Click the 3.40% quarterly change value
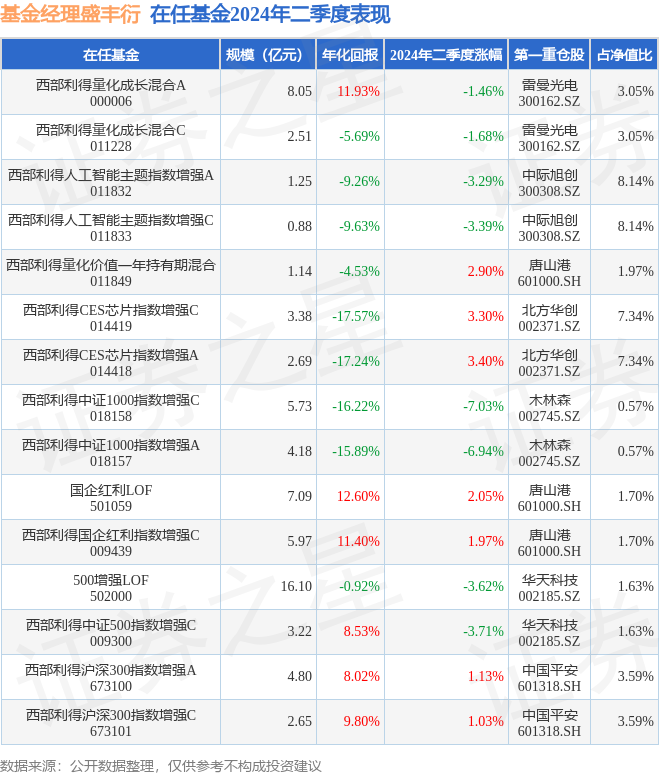659x775 pixels. pyautogui.click(x=486, y=361)
